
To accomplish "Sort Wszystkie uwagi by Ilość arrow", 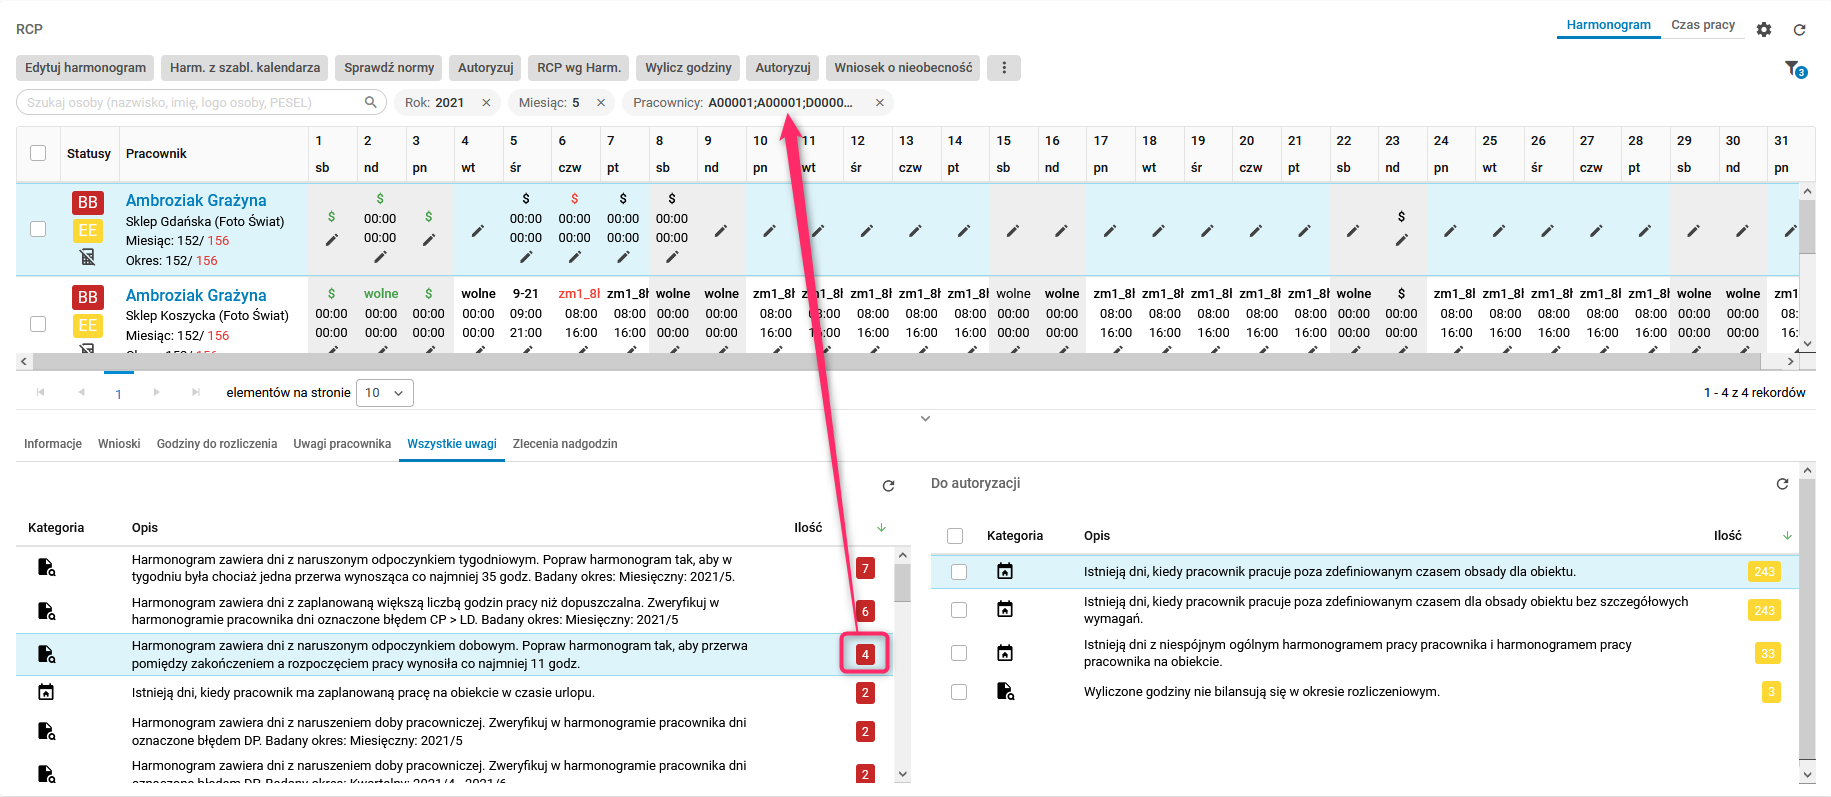I will (x=881, y=528).
